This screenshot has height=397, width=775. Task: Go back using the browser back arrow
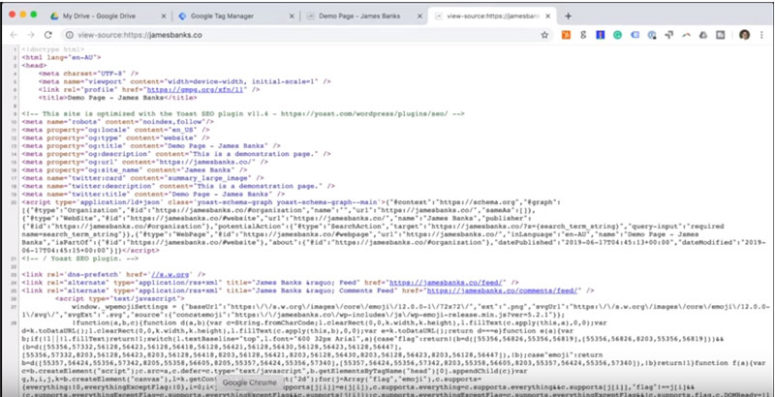click(x=13, y=35)
